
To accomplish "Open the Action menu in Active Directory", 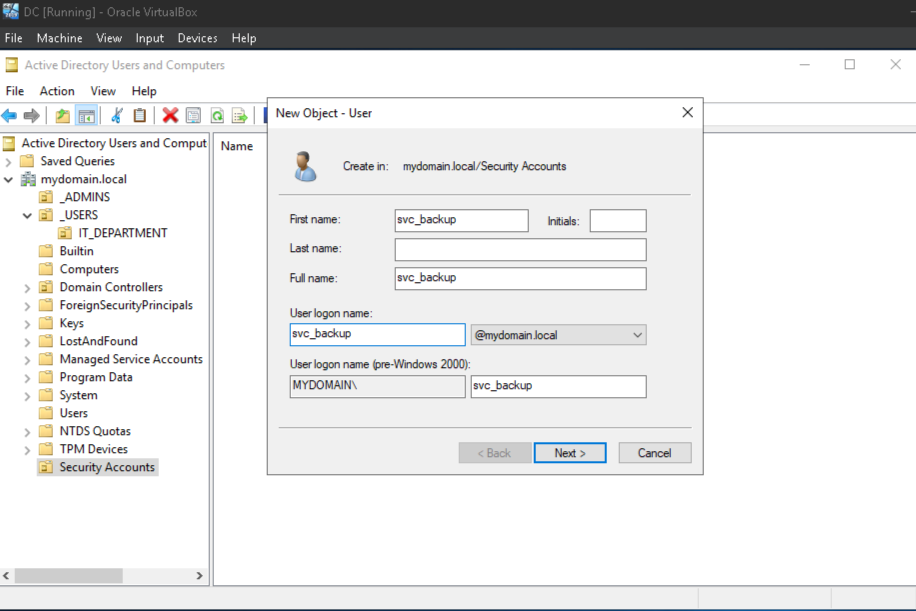I will click(57, 91).
